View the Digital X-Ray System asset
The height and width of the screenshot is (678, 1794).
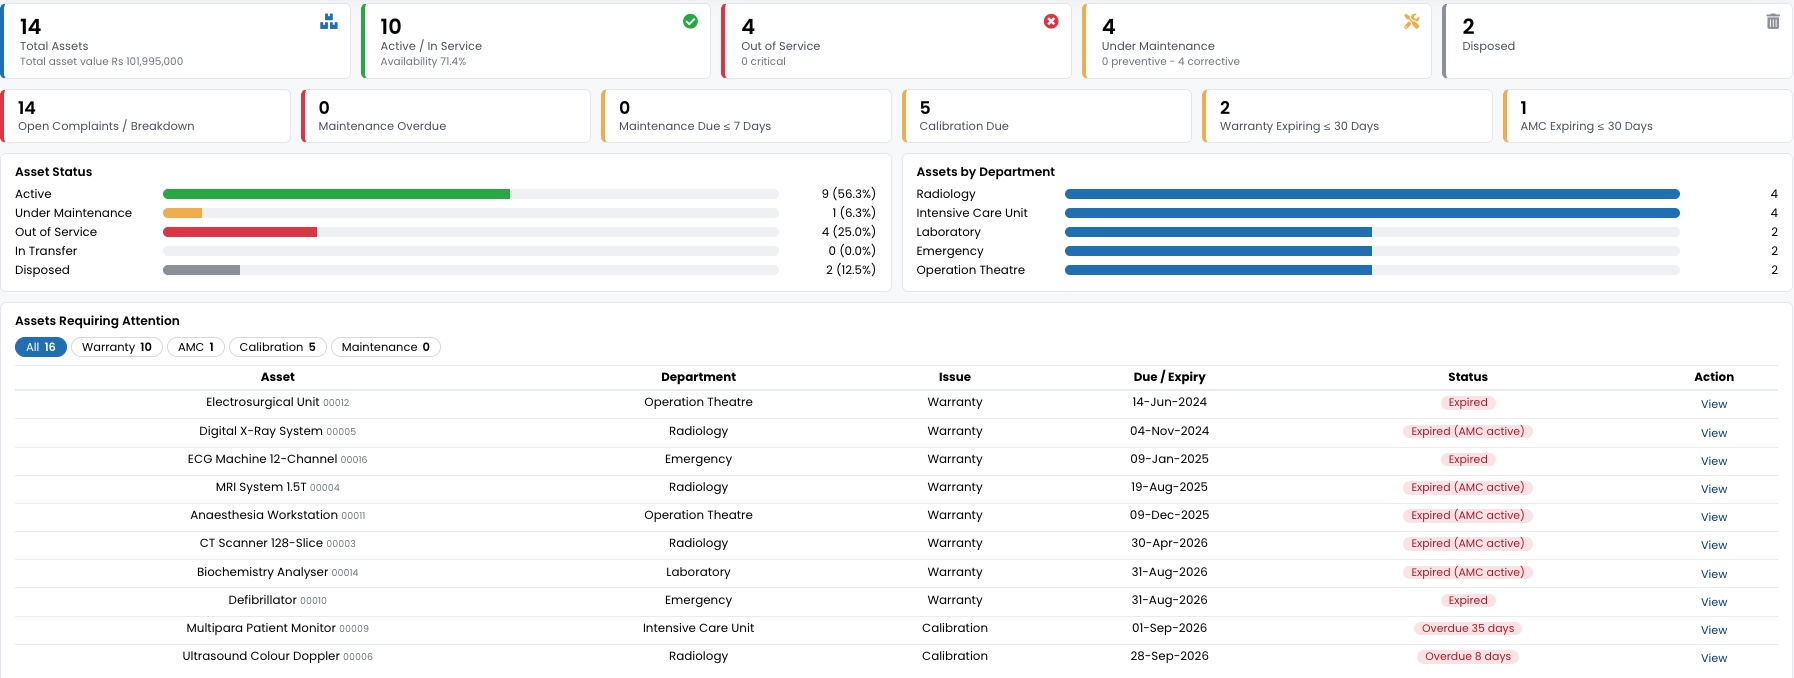1714,433
